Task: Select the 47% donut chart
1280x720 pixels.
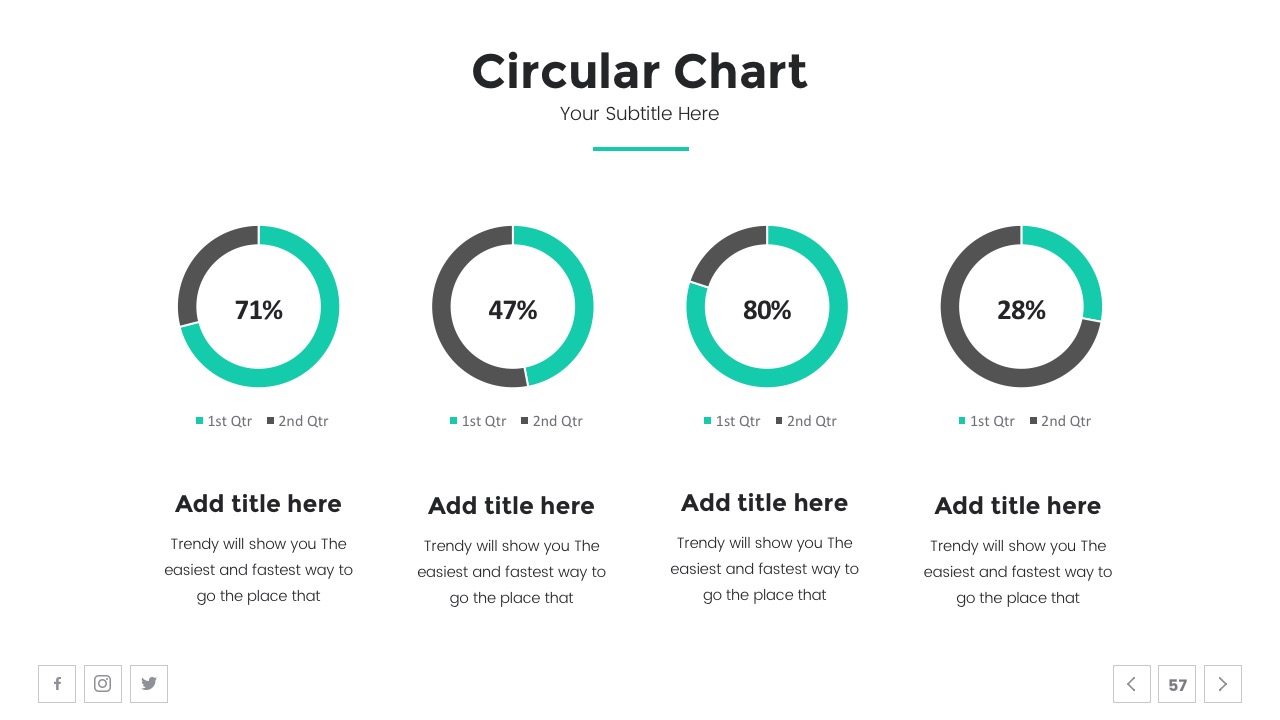Action: coord(513,306)
